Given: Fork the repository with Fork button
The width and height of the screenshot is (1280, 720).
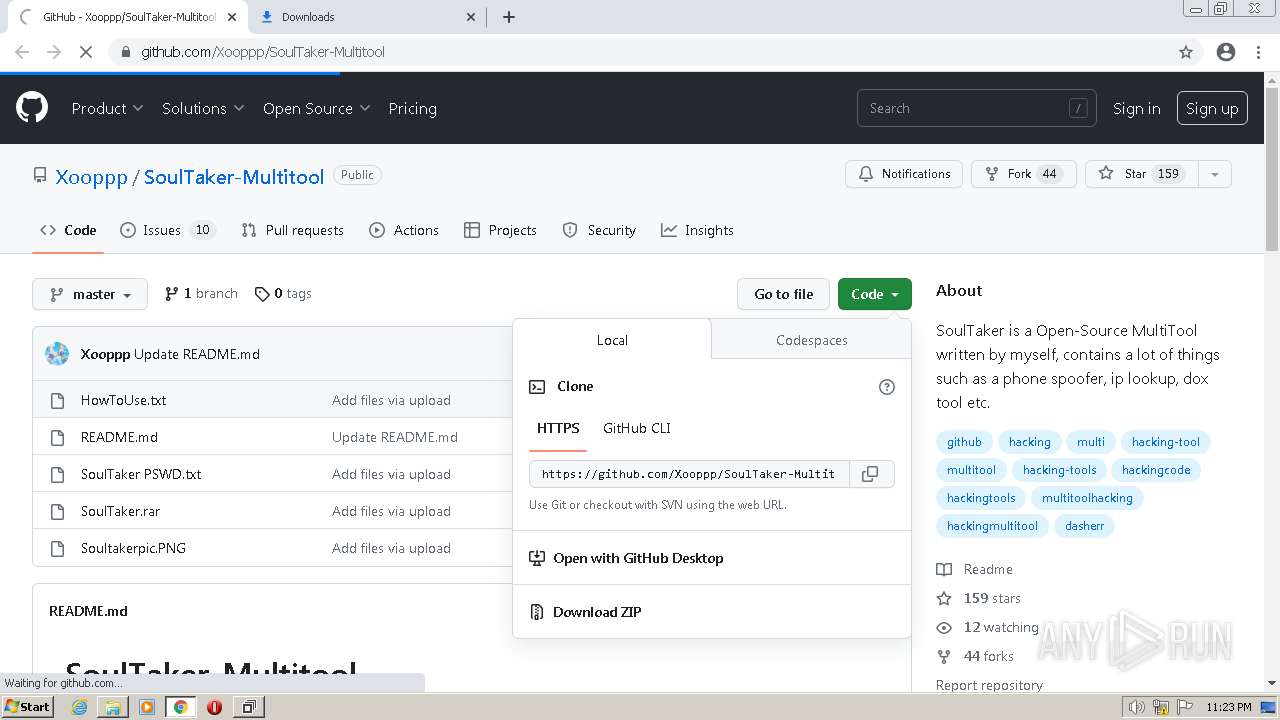Looking at the screenshot, I should 1023,174.
